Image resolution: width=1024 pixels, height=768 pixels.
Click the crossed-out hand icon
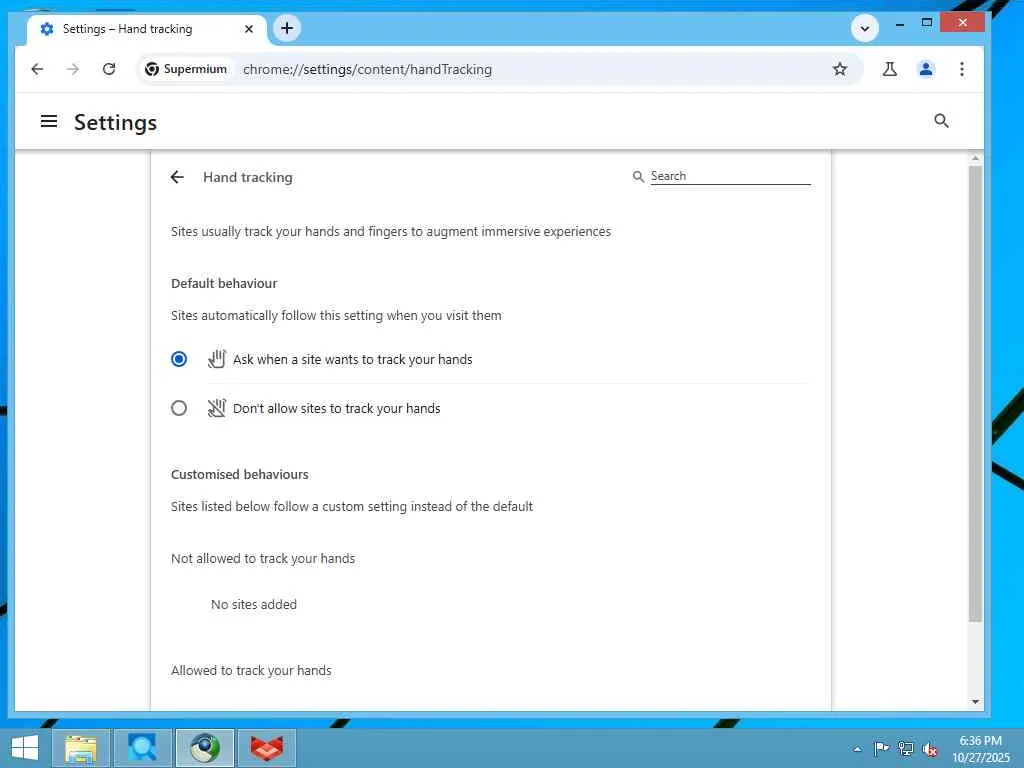click(217, 408)
